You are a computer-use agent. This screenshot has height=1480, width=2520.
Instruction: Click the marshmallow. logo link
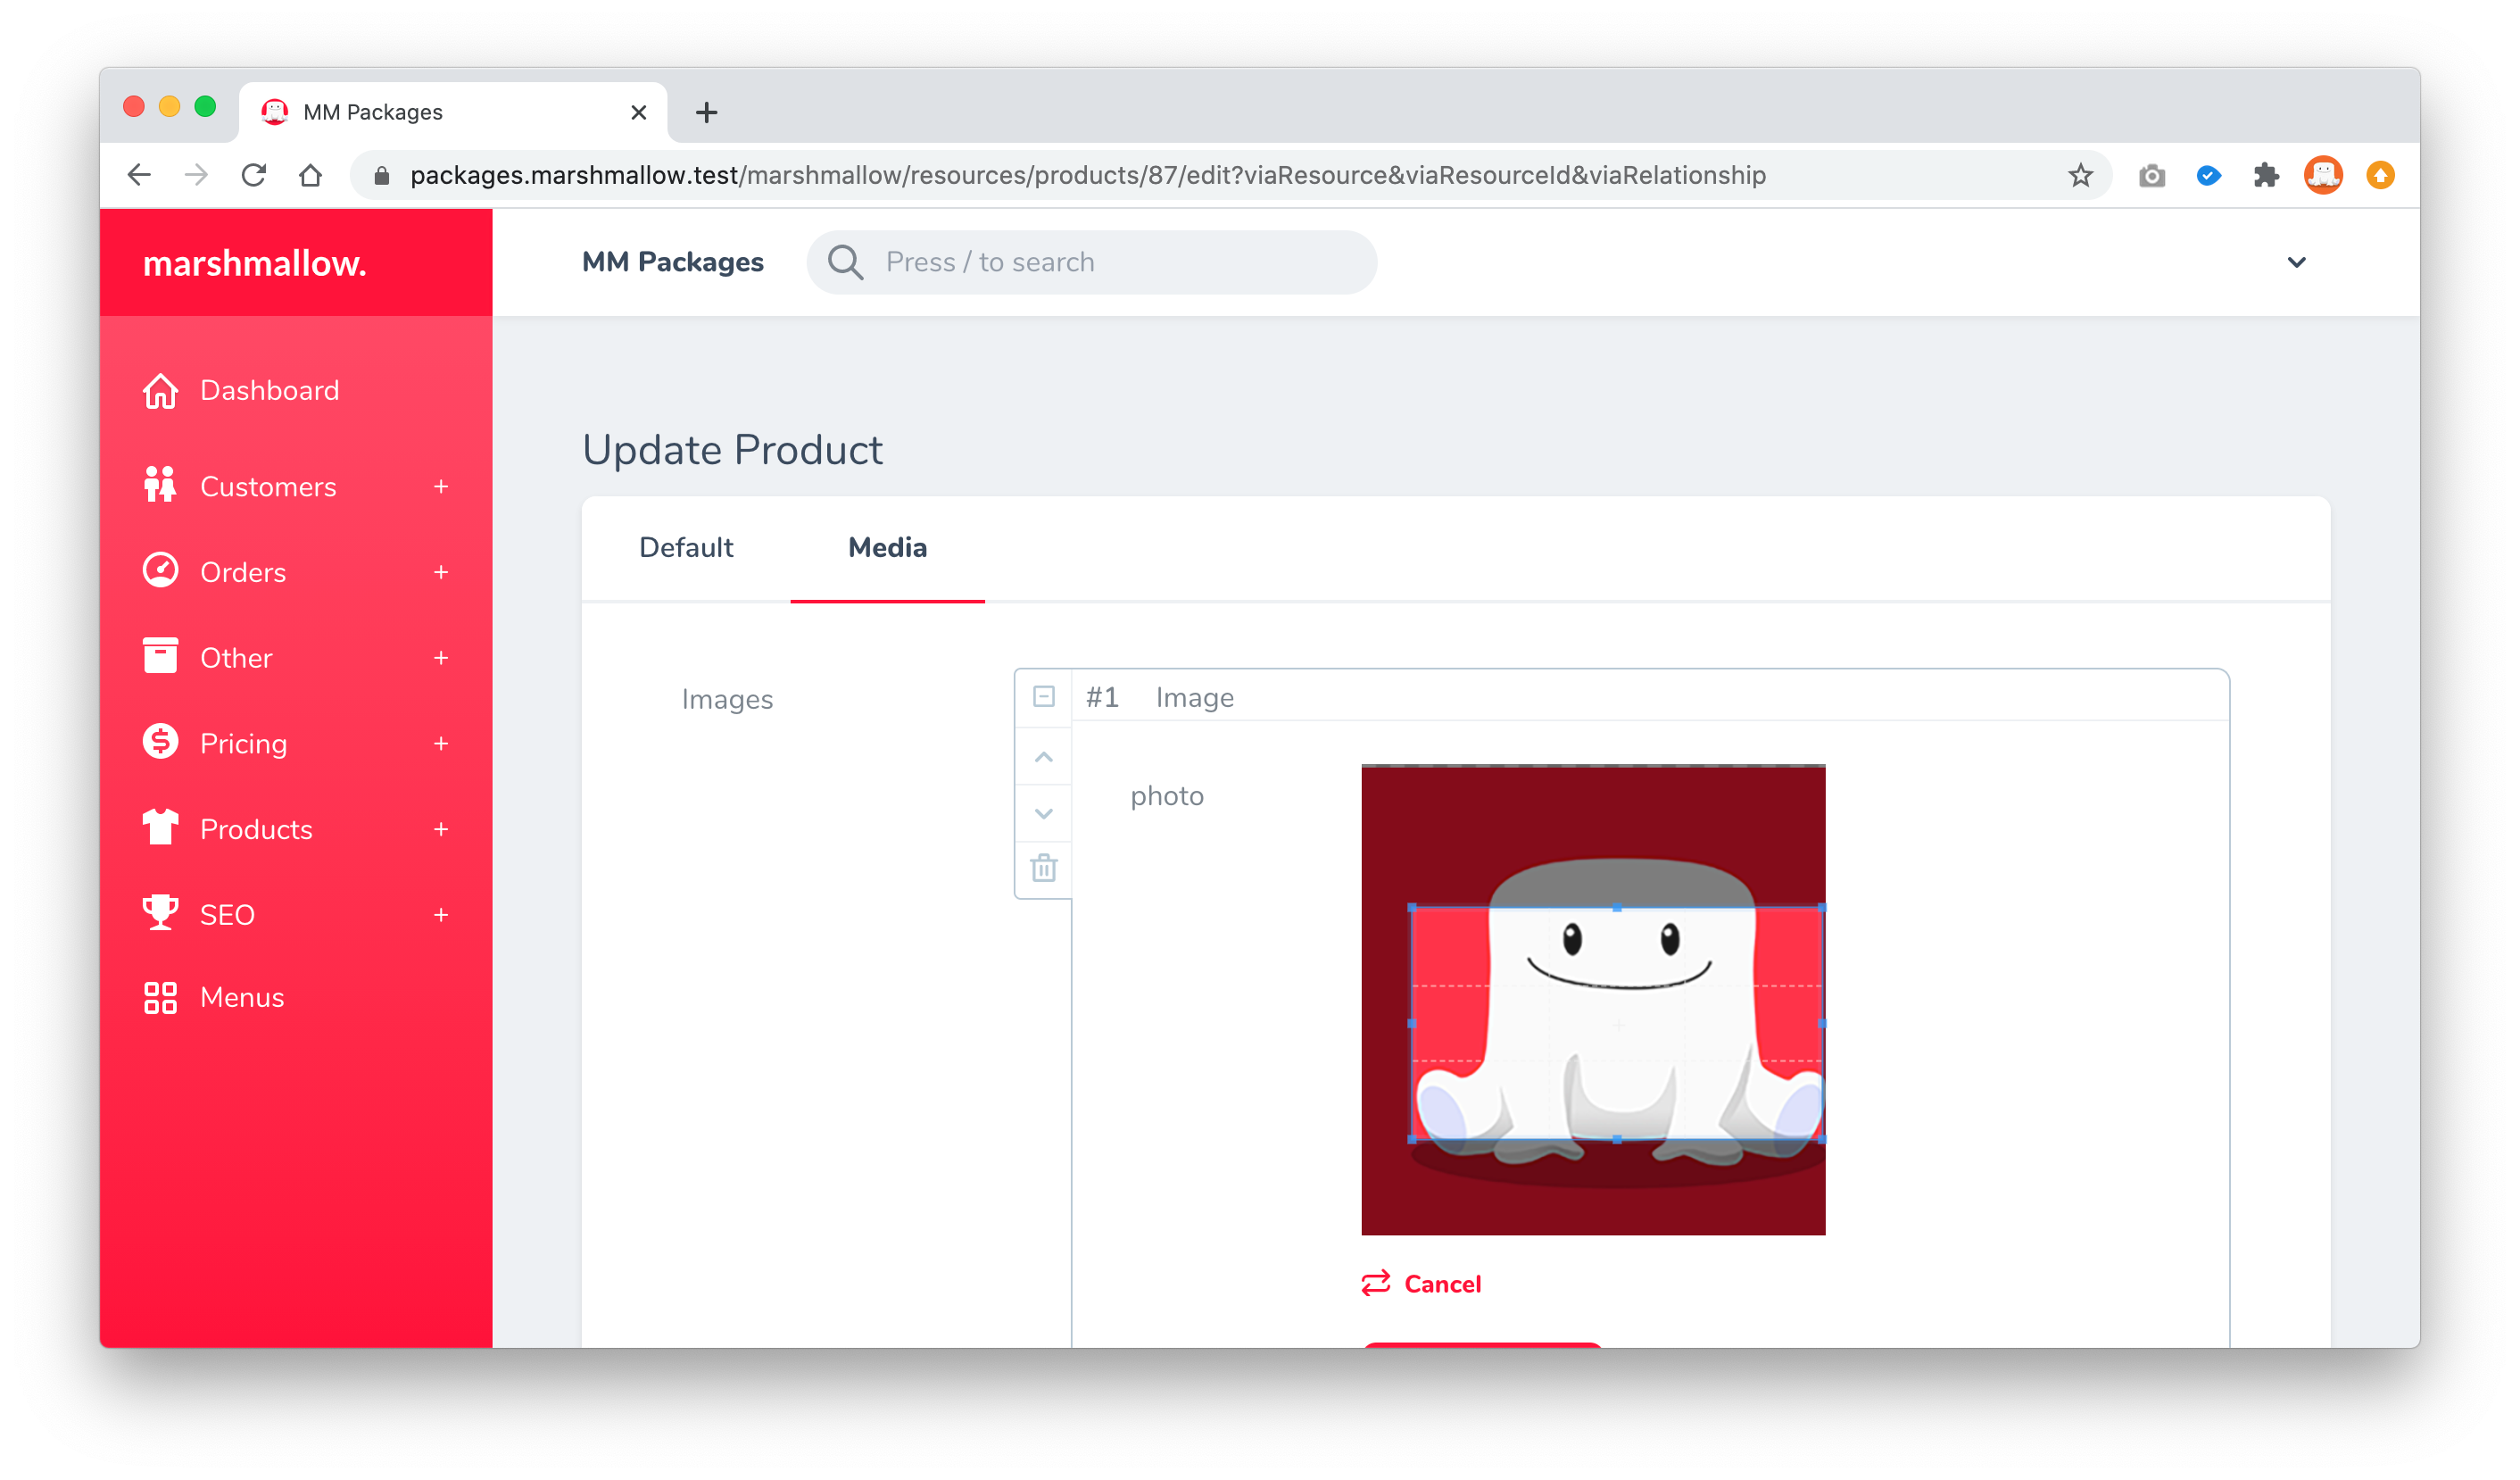pos(255,263)
